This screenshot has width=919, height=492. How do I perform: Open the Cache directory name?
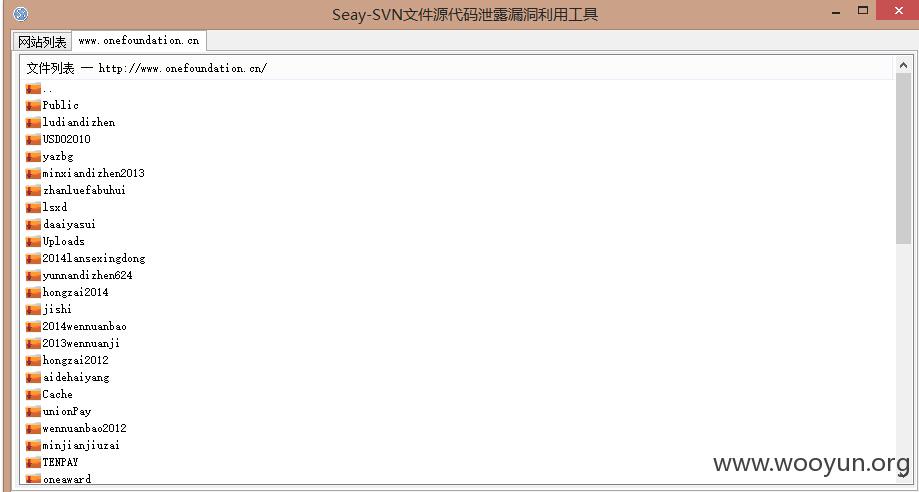coord(57,394)
